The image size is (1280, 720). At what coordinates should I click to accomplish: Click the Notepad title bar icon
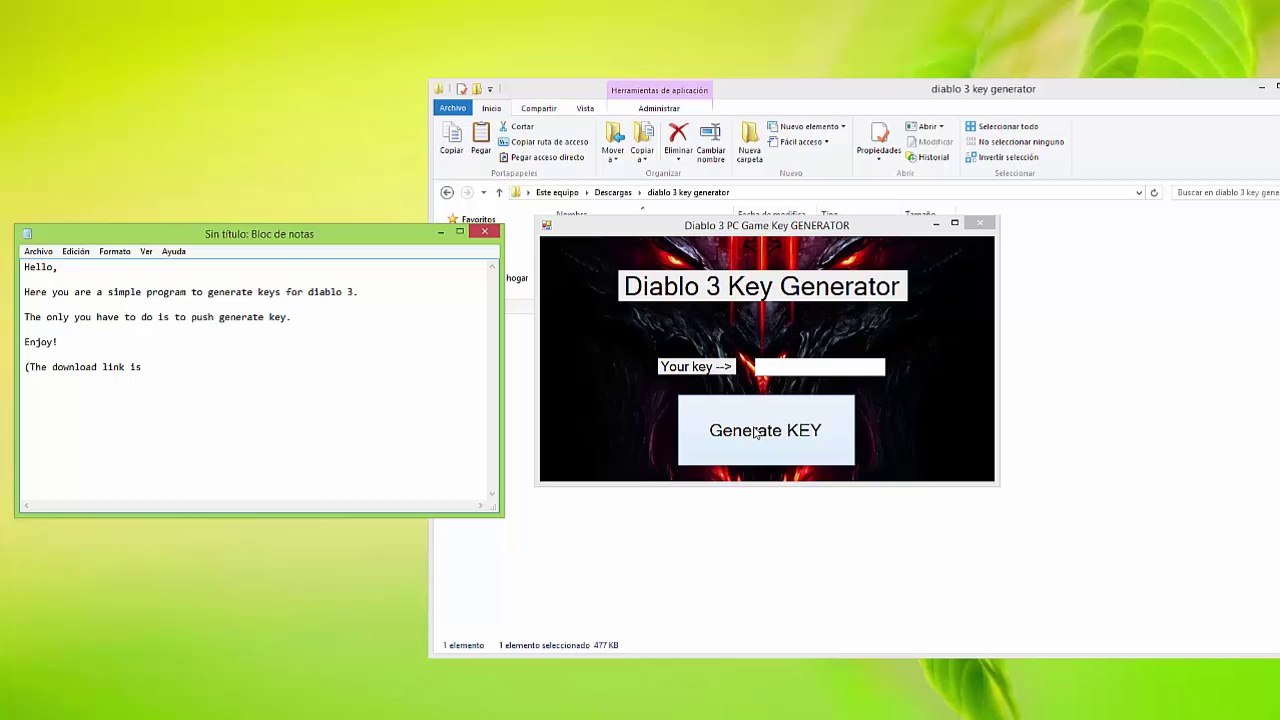[x=27, y=234]
